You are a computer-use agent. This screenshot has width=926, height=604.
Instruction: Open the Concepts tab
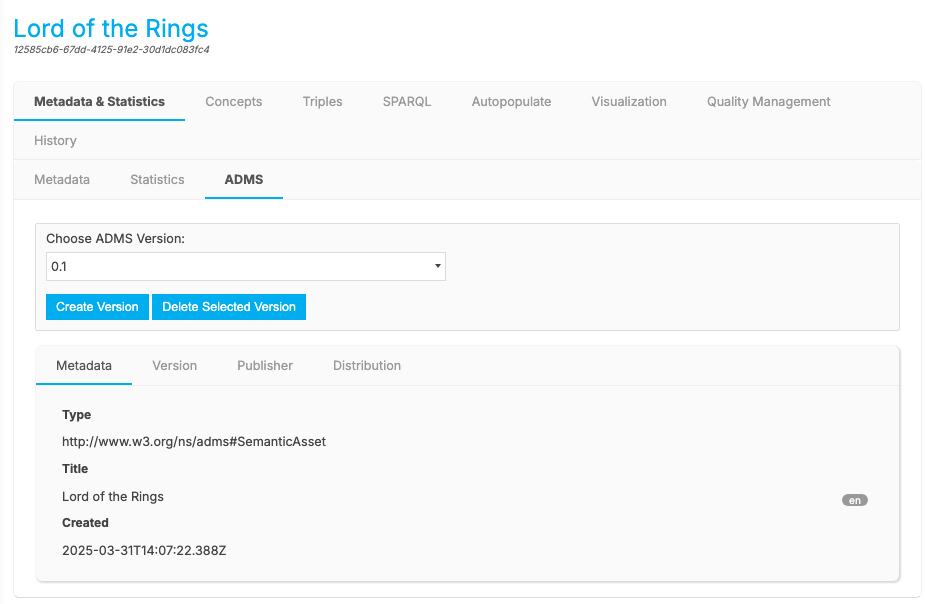pos(233,101)
